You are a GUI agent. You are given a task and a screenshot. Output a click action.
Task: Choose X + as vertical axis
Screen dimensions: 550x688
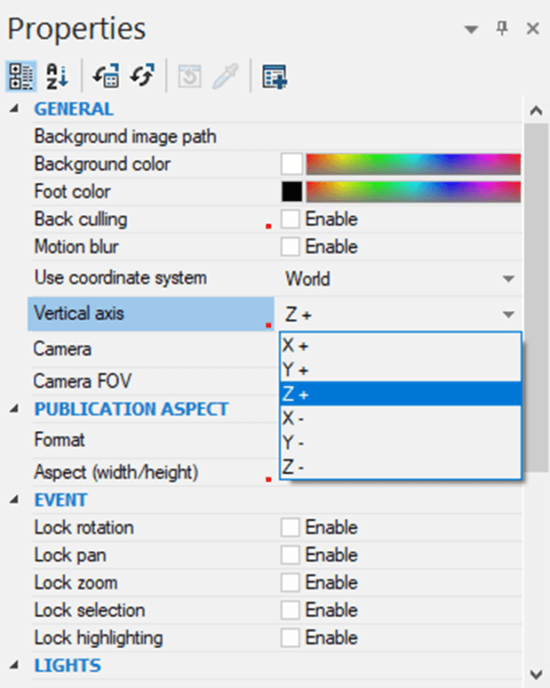[x=400, y=346]
